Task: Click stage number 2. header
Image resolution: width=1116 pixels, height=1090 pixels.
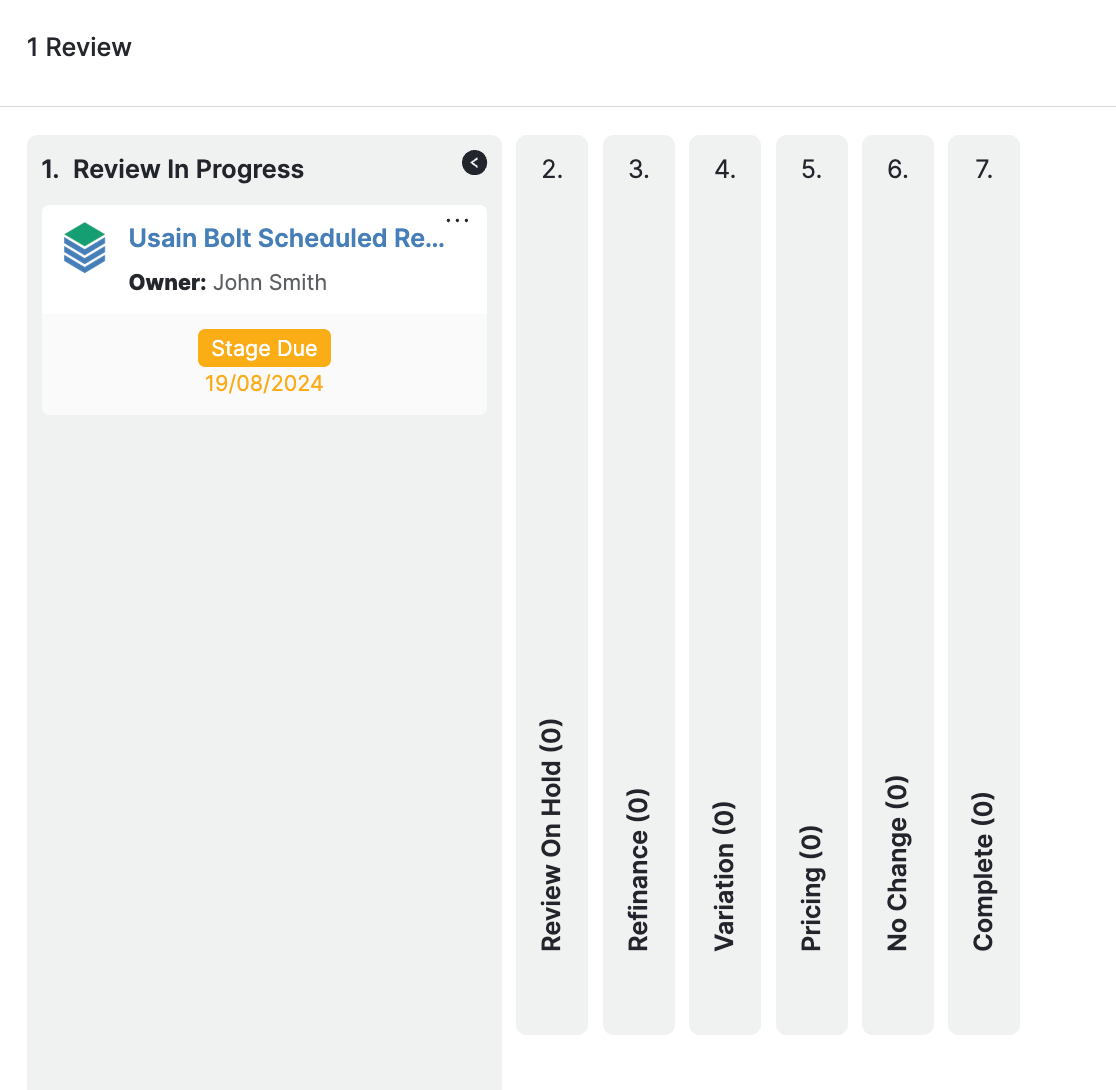Action: click(x=552, y=169)
